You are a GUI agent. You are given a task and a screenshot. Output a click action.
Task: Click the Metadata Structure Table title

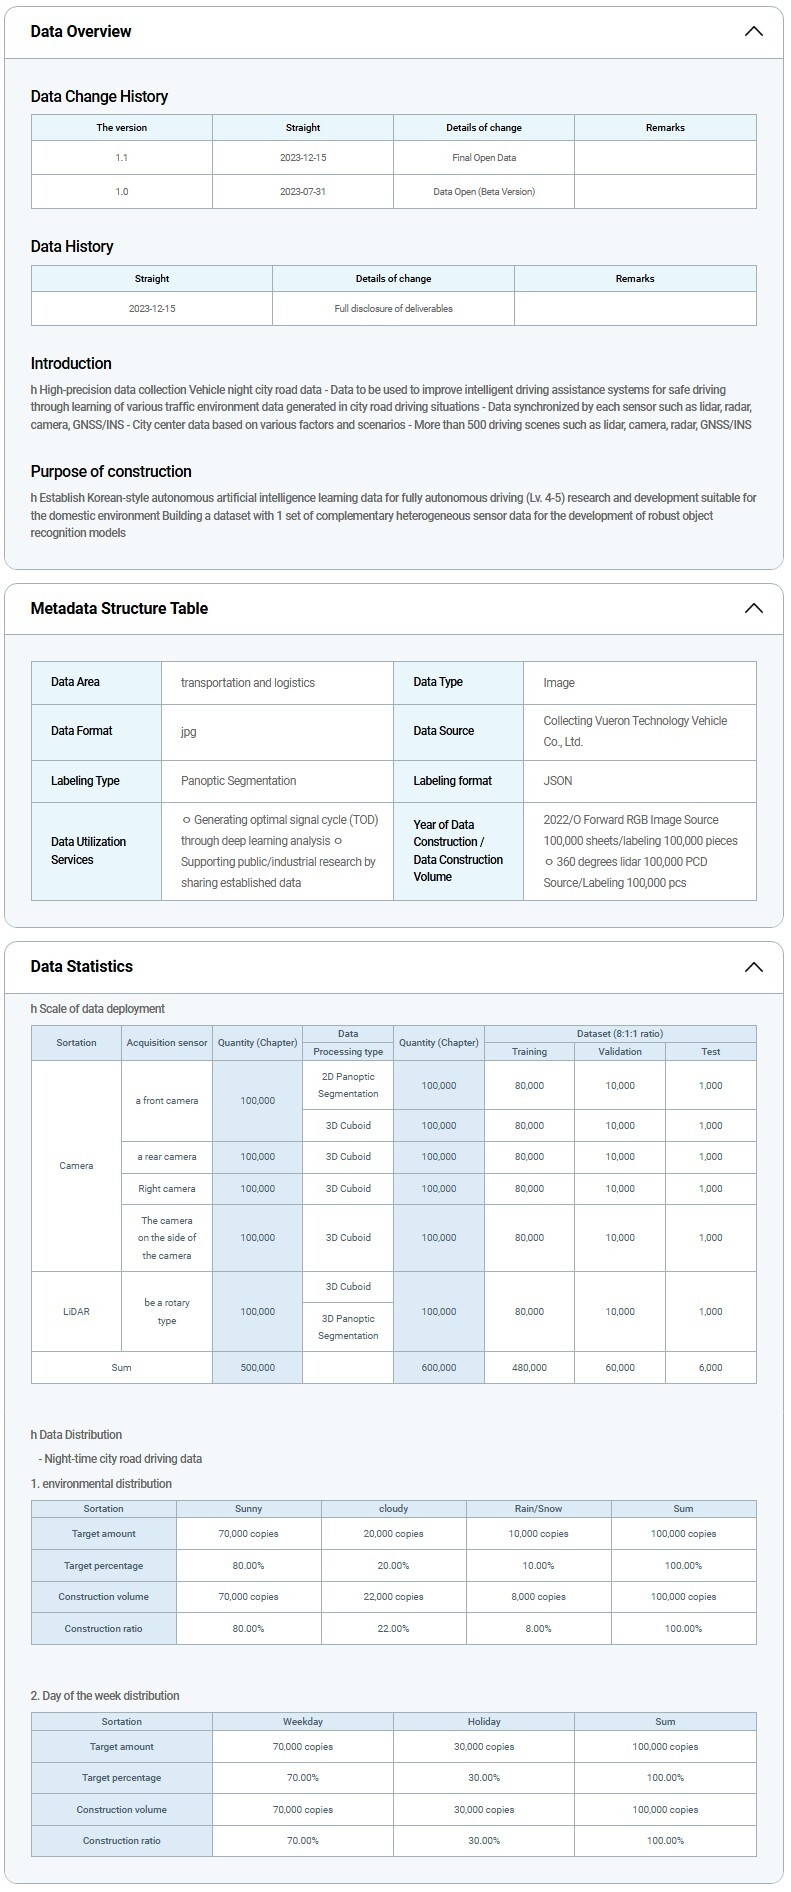(119, 608)
